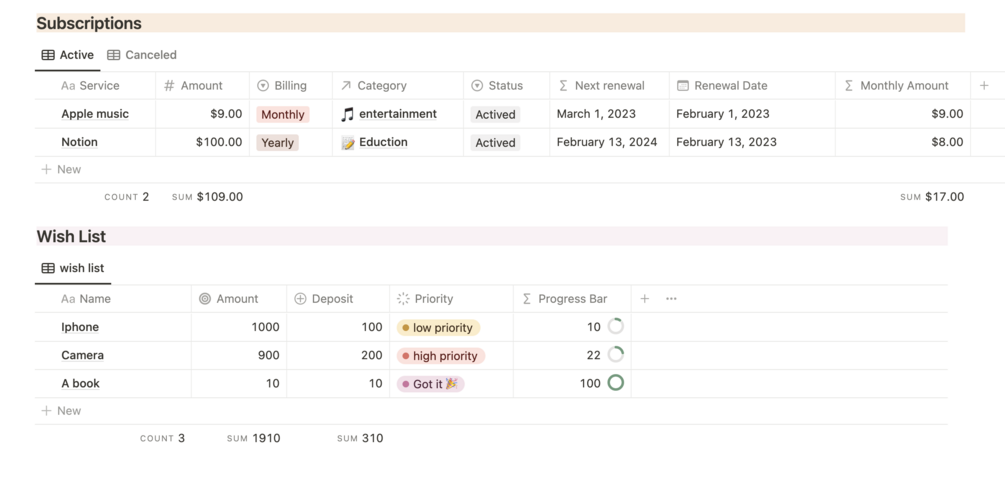Viewport: 1005px width, 477px height.
Task: Click the Amount cell of Camera row
Action: tap(239, 356)
